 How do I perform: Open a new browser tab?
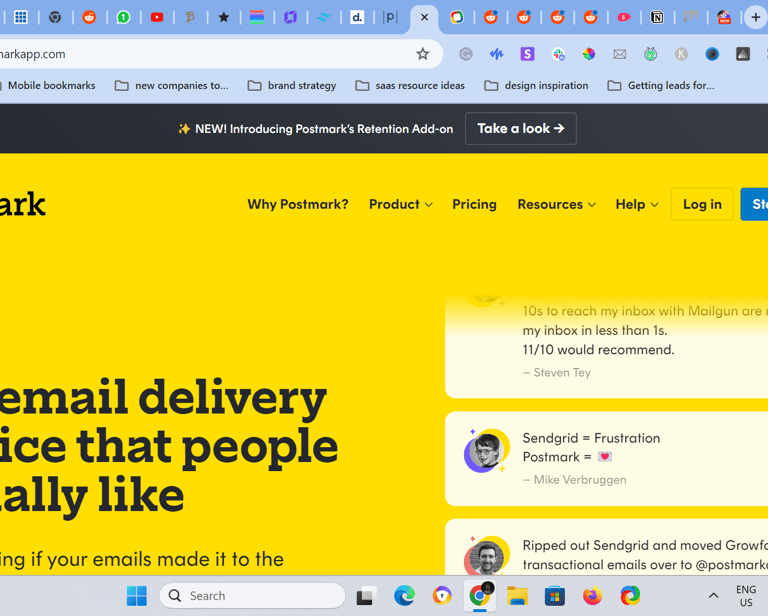tap(755, 18)
